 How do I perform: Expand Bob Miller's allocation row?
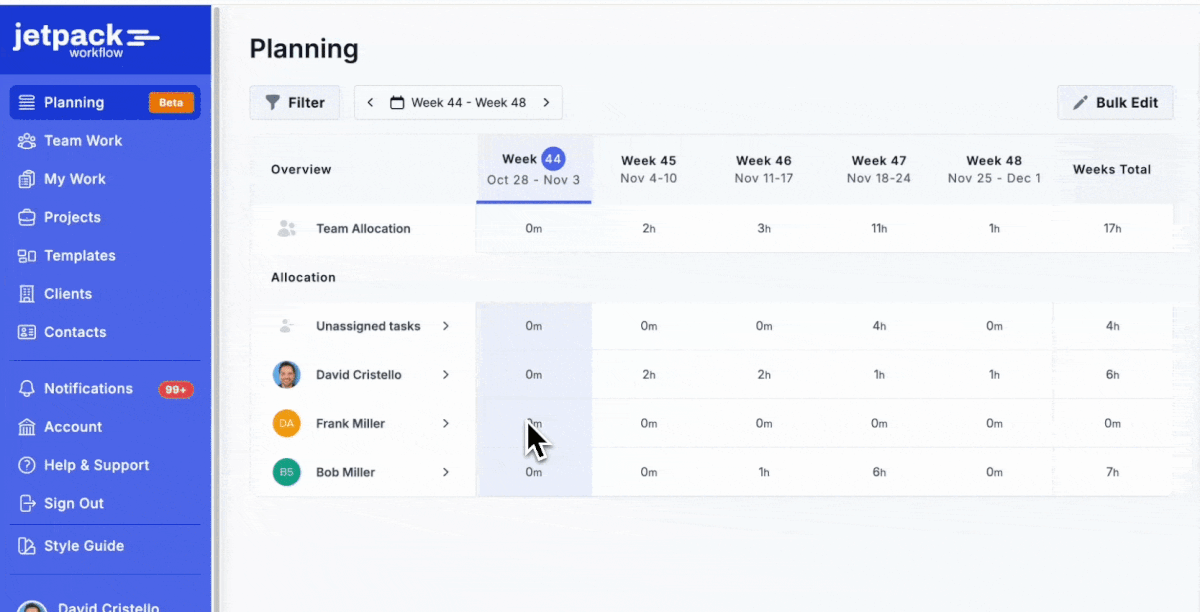point(446,472)
